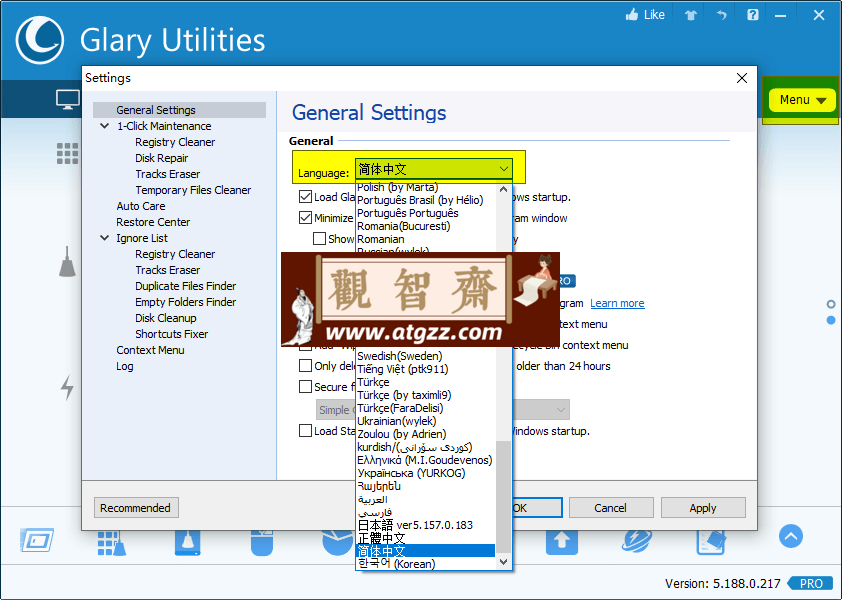Open the pie-chart disk analyzer dock icon
Screen dimensions: 842x600
click(337, 543)
